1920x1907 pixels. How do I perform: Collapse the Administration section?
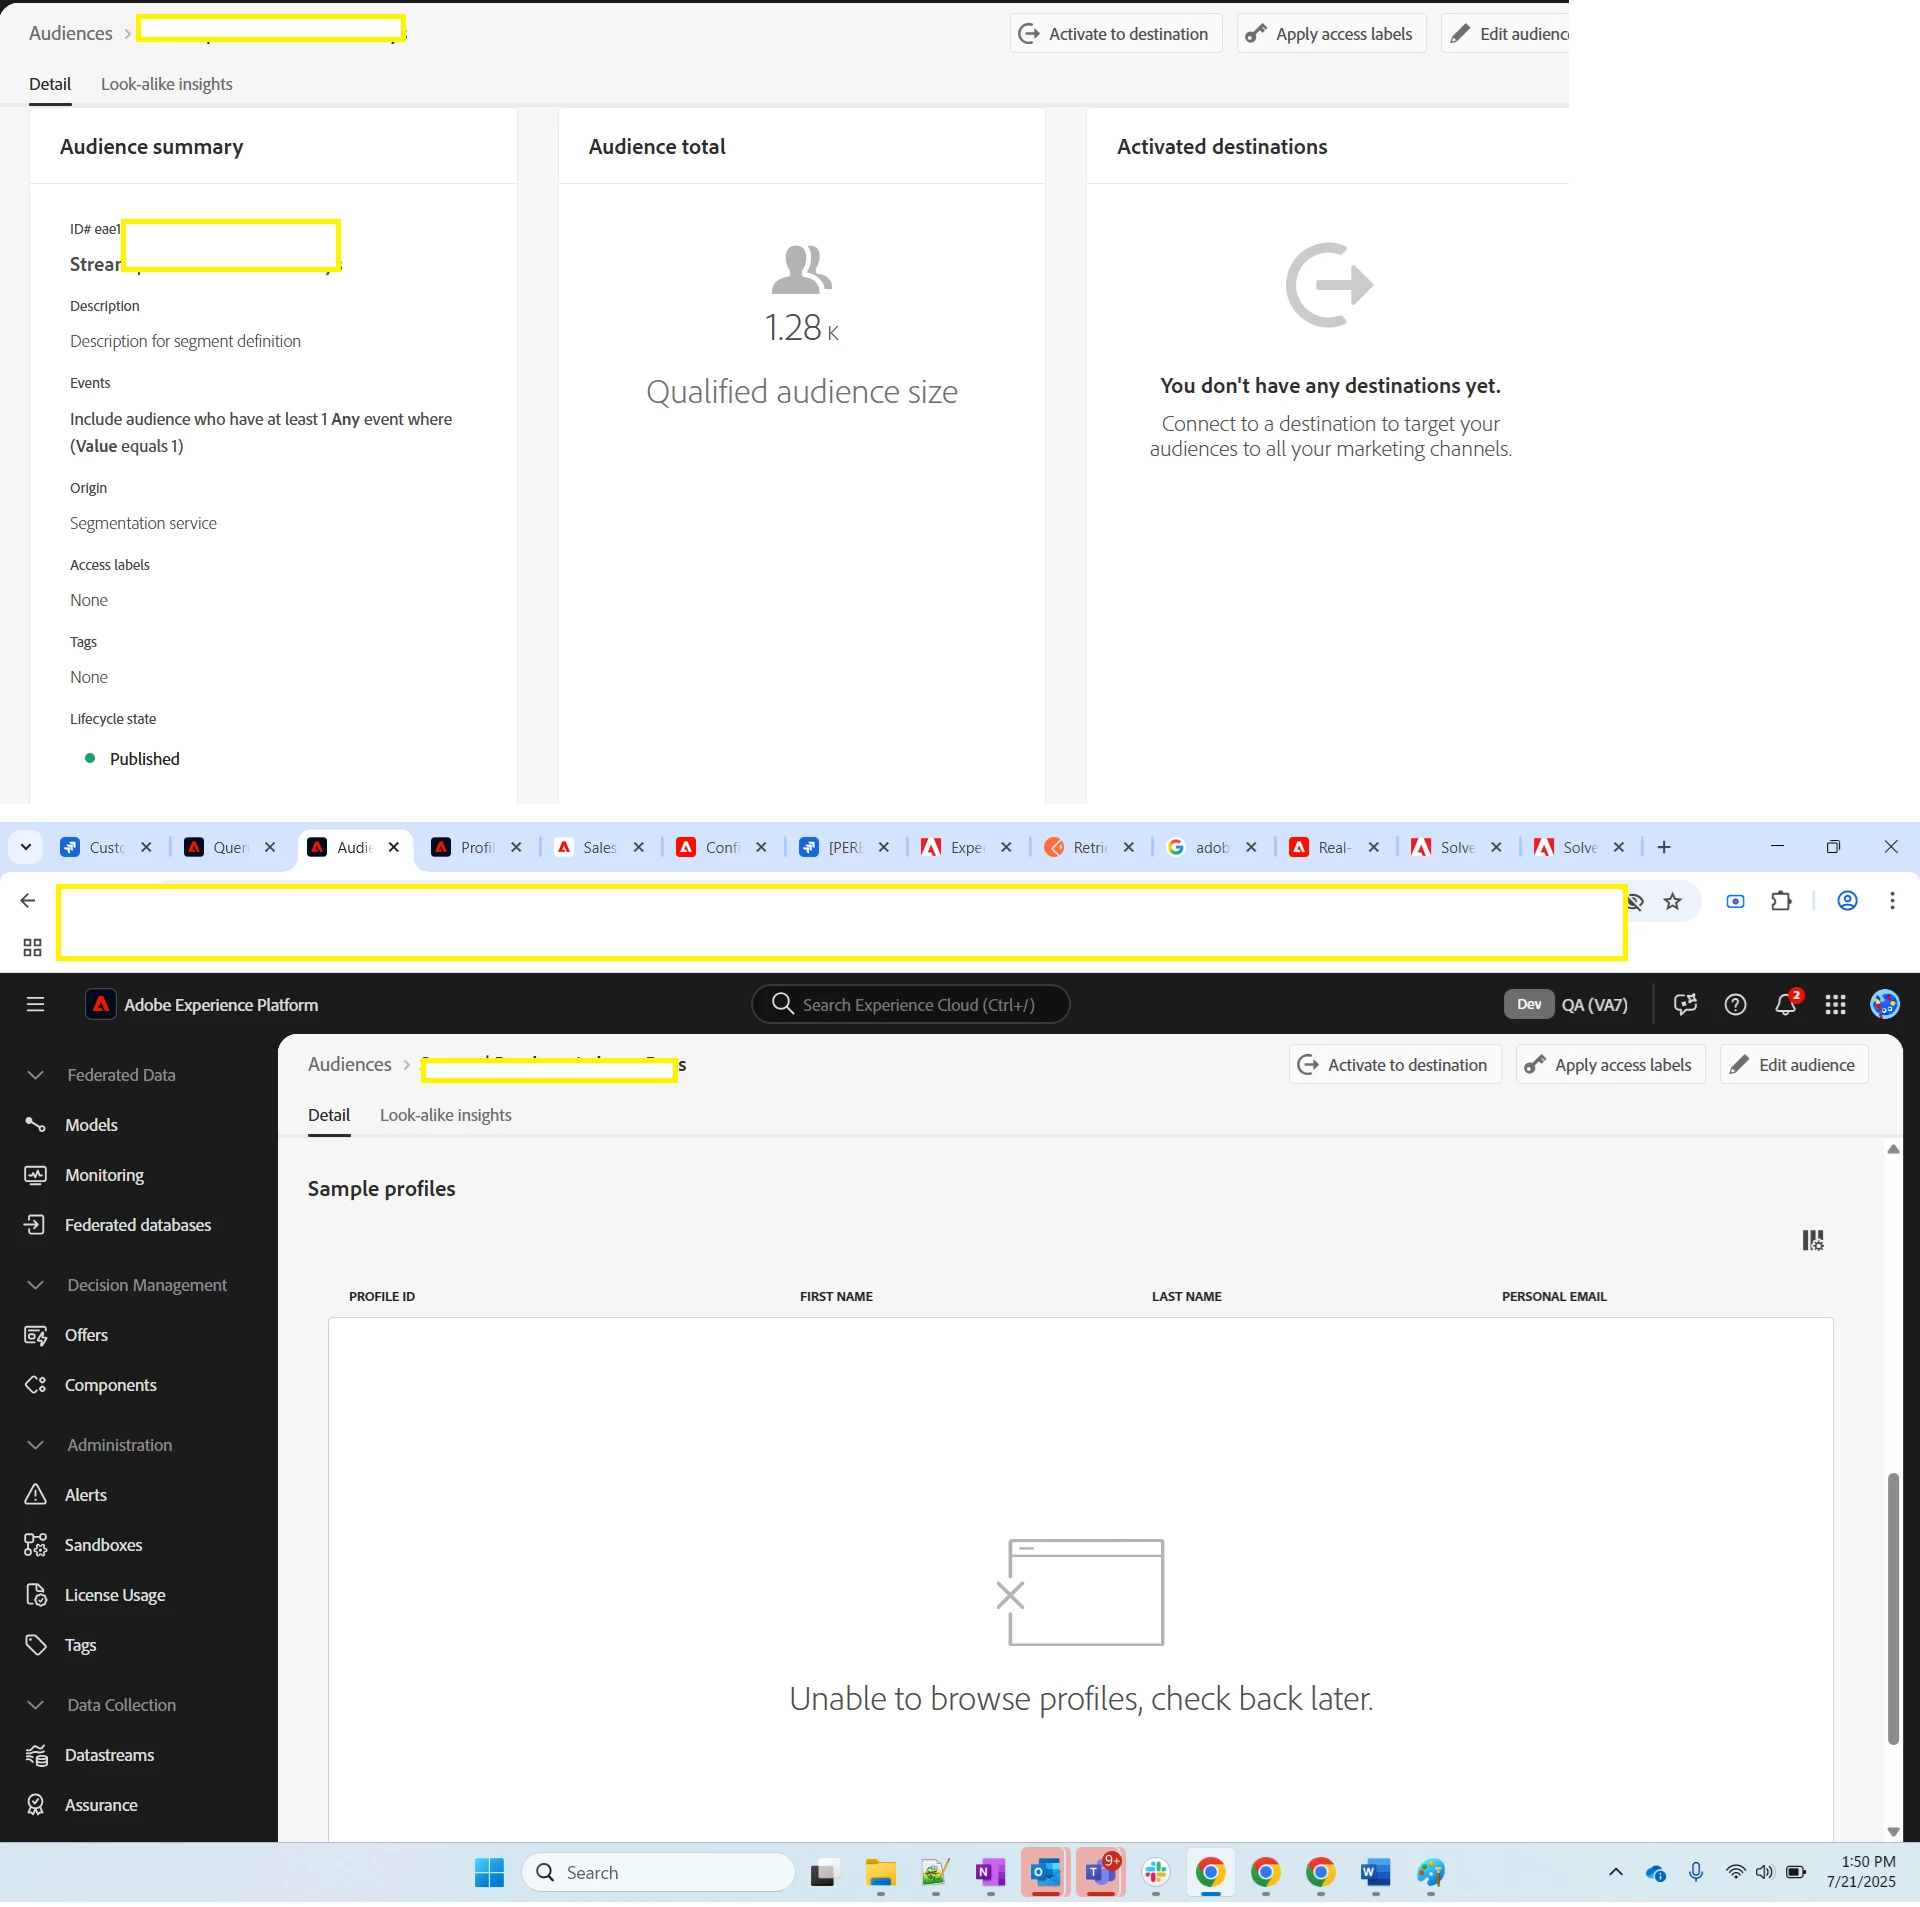click(x=36, y=1445)
